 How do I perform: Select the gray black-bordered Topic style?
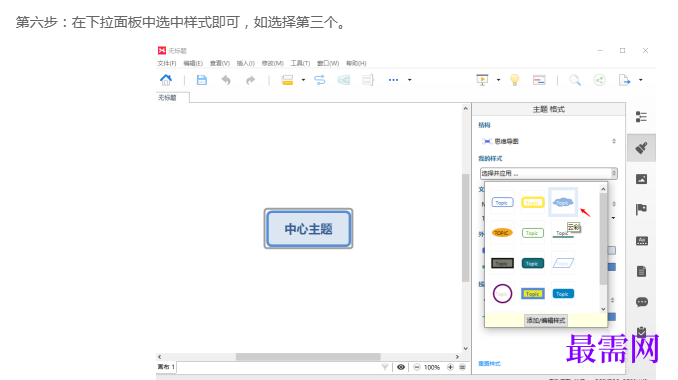(502, 263)
